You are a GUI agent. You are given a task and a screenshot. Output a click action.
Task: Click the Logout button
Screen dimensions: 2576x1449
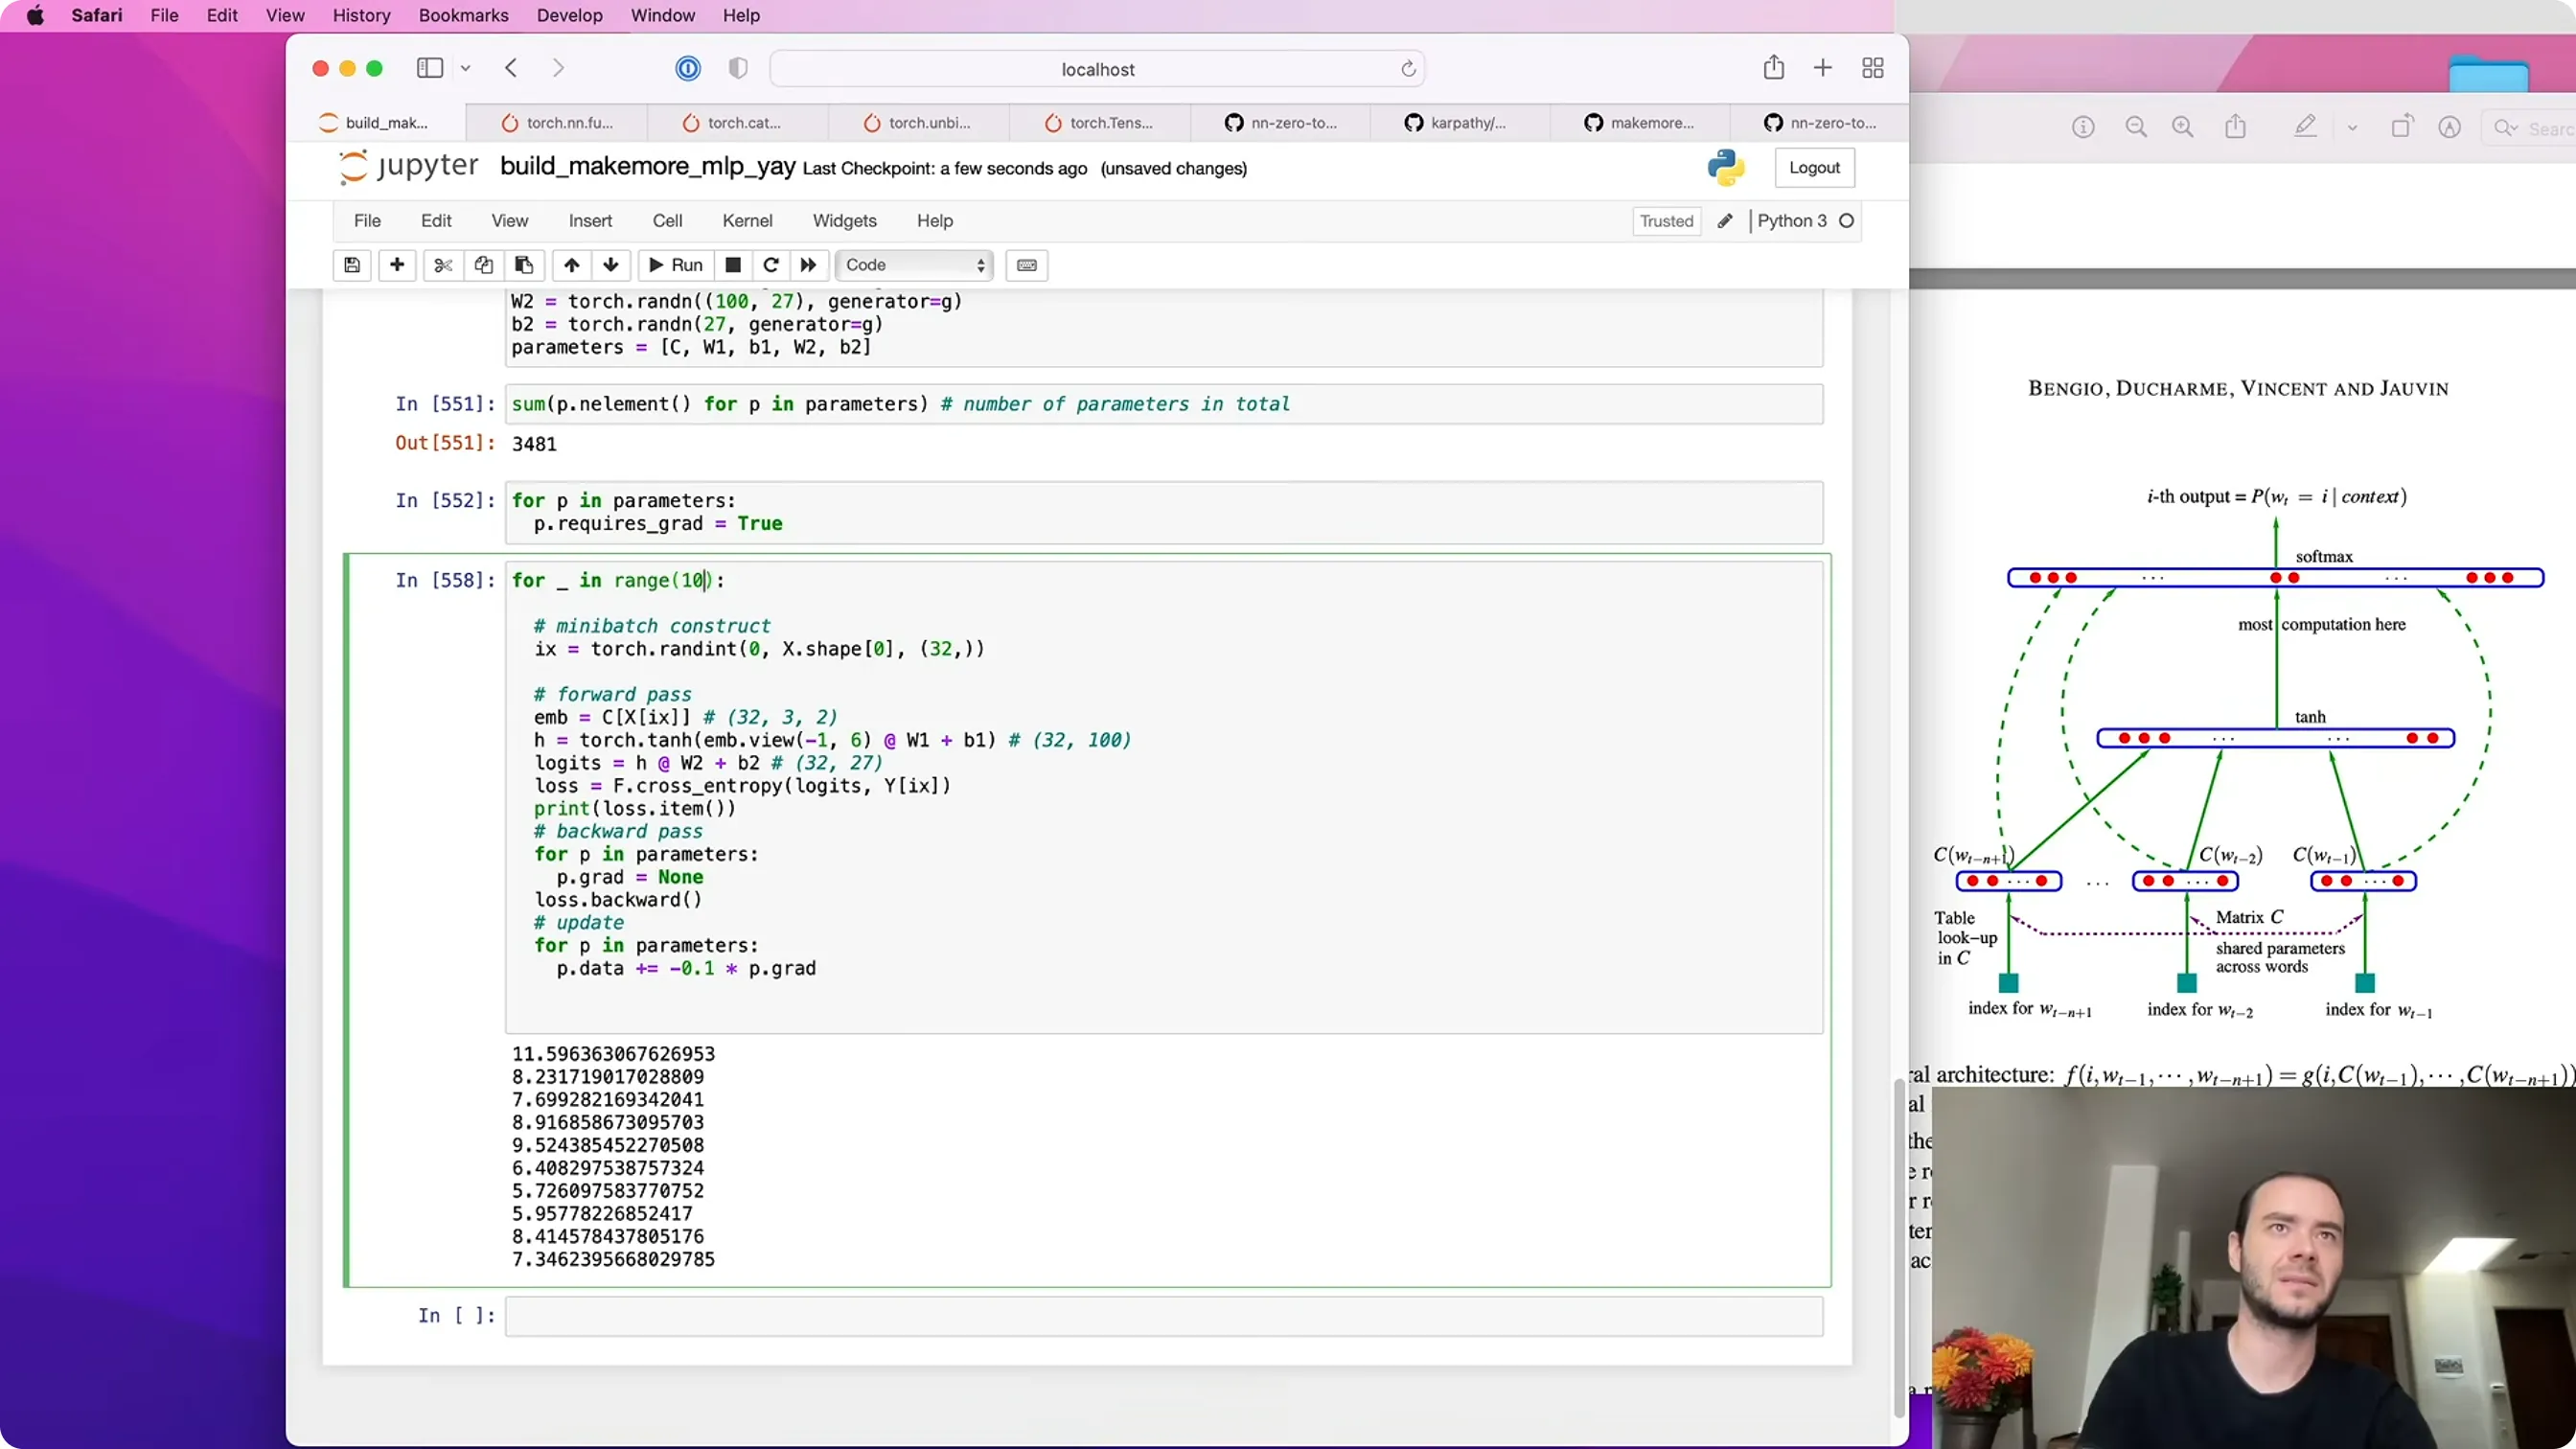1814,168
